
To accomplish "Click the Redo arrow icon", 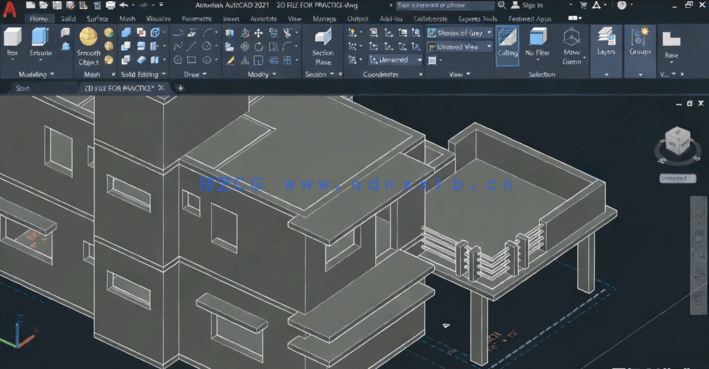I will pos(143,5).
